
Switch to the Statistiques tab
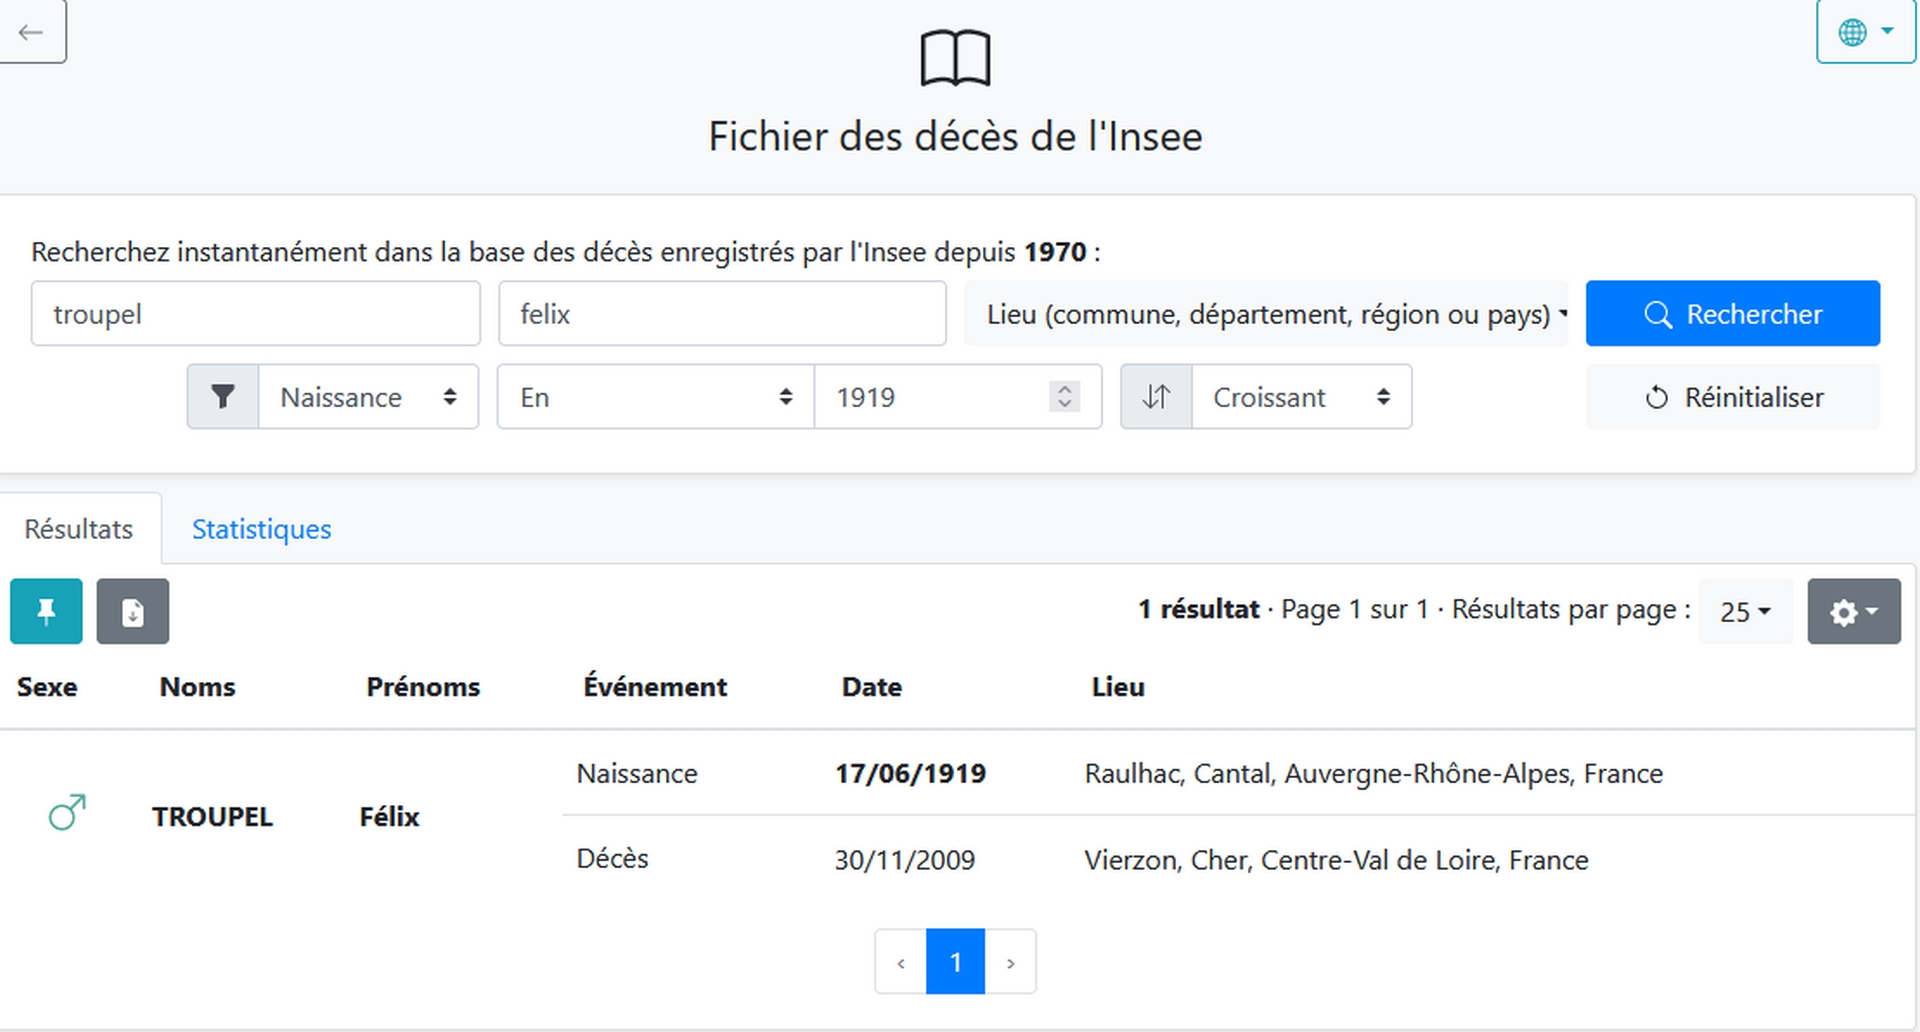coord(261,529)
